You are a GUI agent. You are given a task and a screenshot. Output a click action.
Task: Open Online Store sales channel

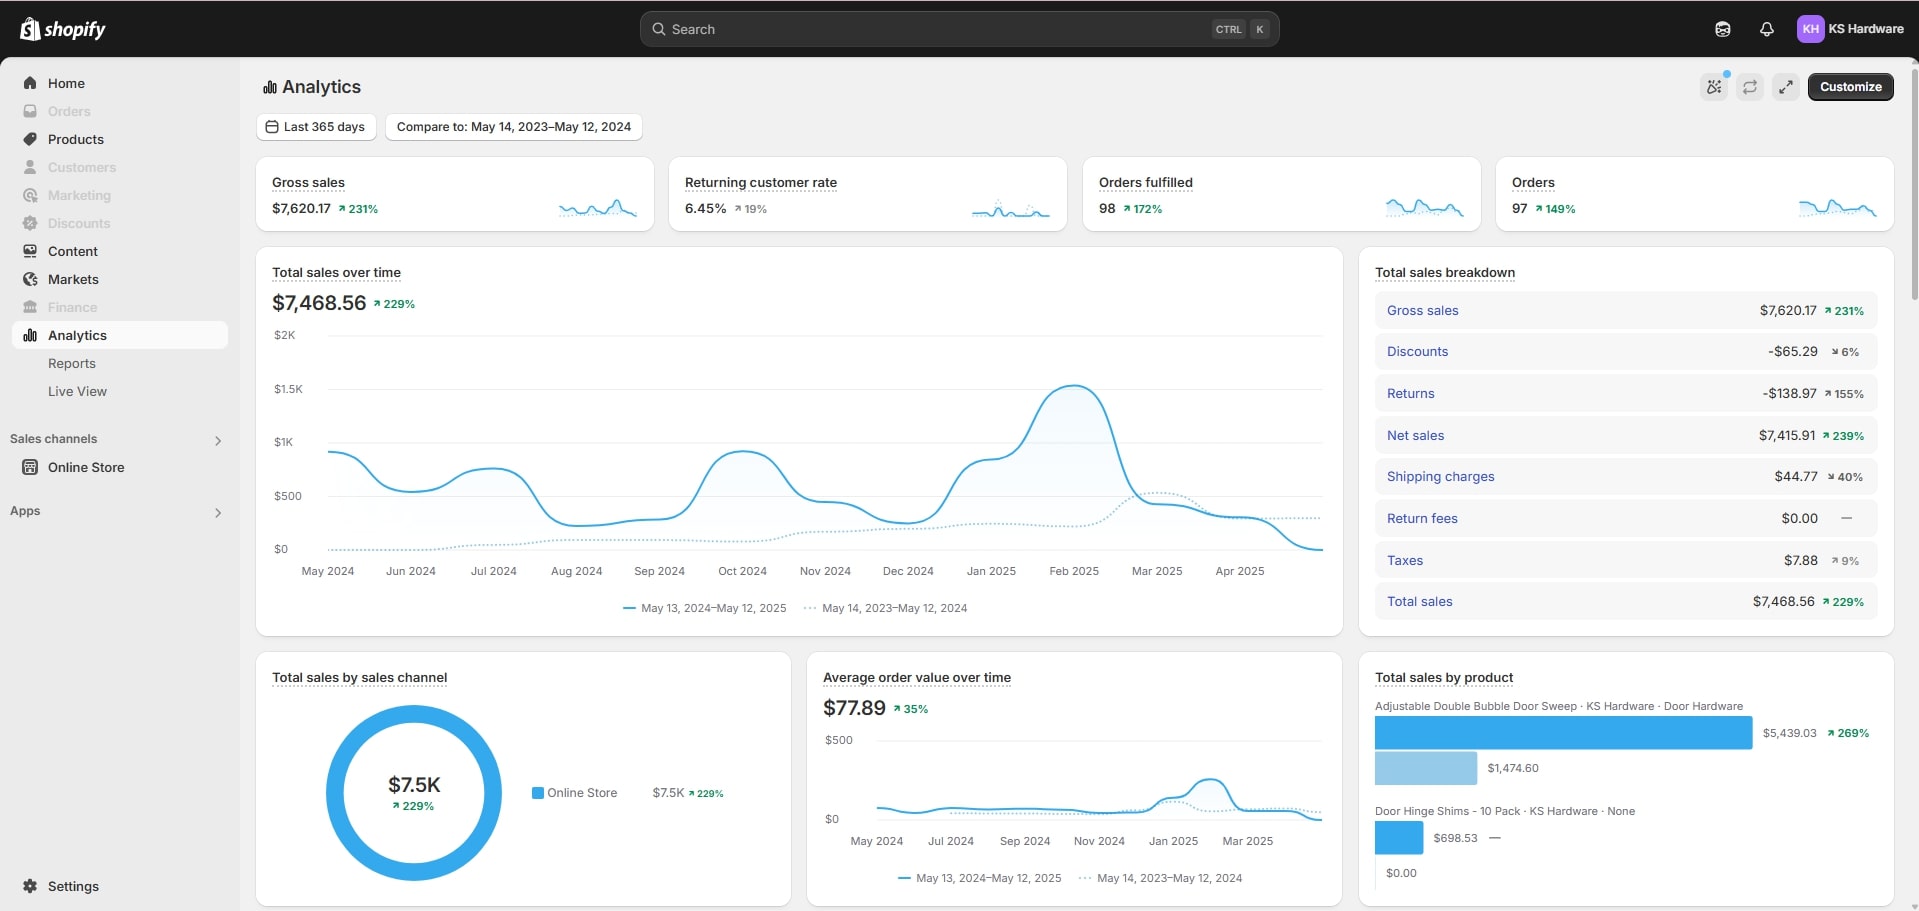click(x=86, y=467)
